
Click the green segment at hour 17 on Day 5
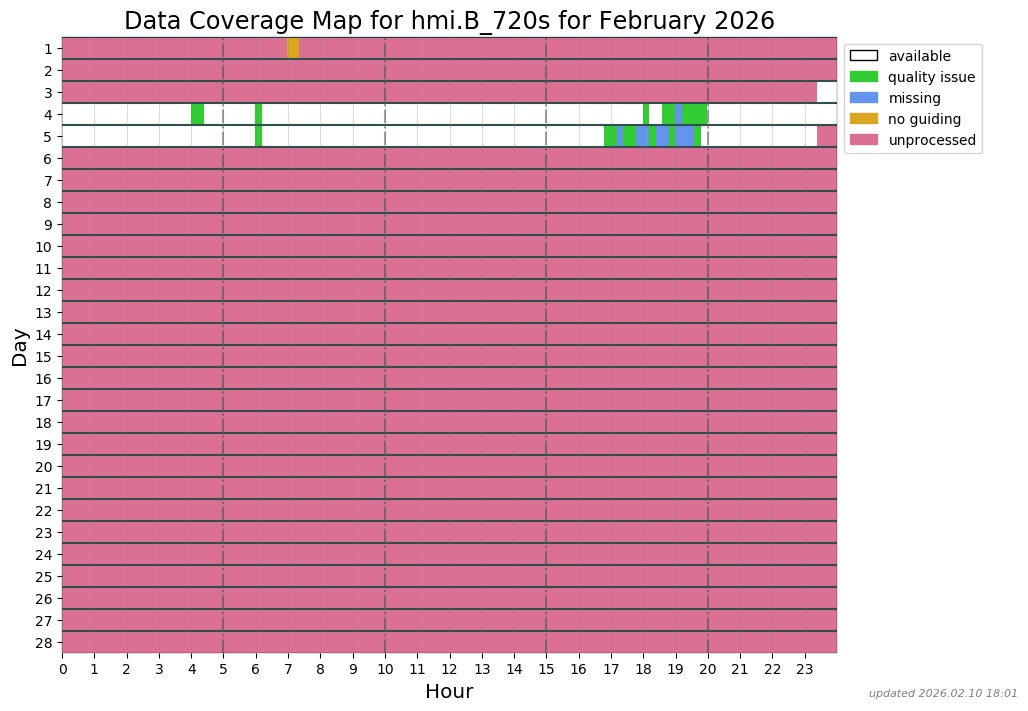[x=610, y=136]
